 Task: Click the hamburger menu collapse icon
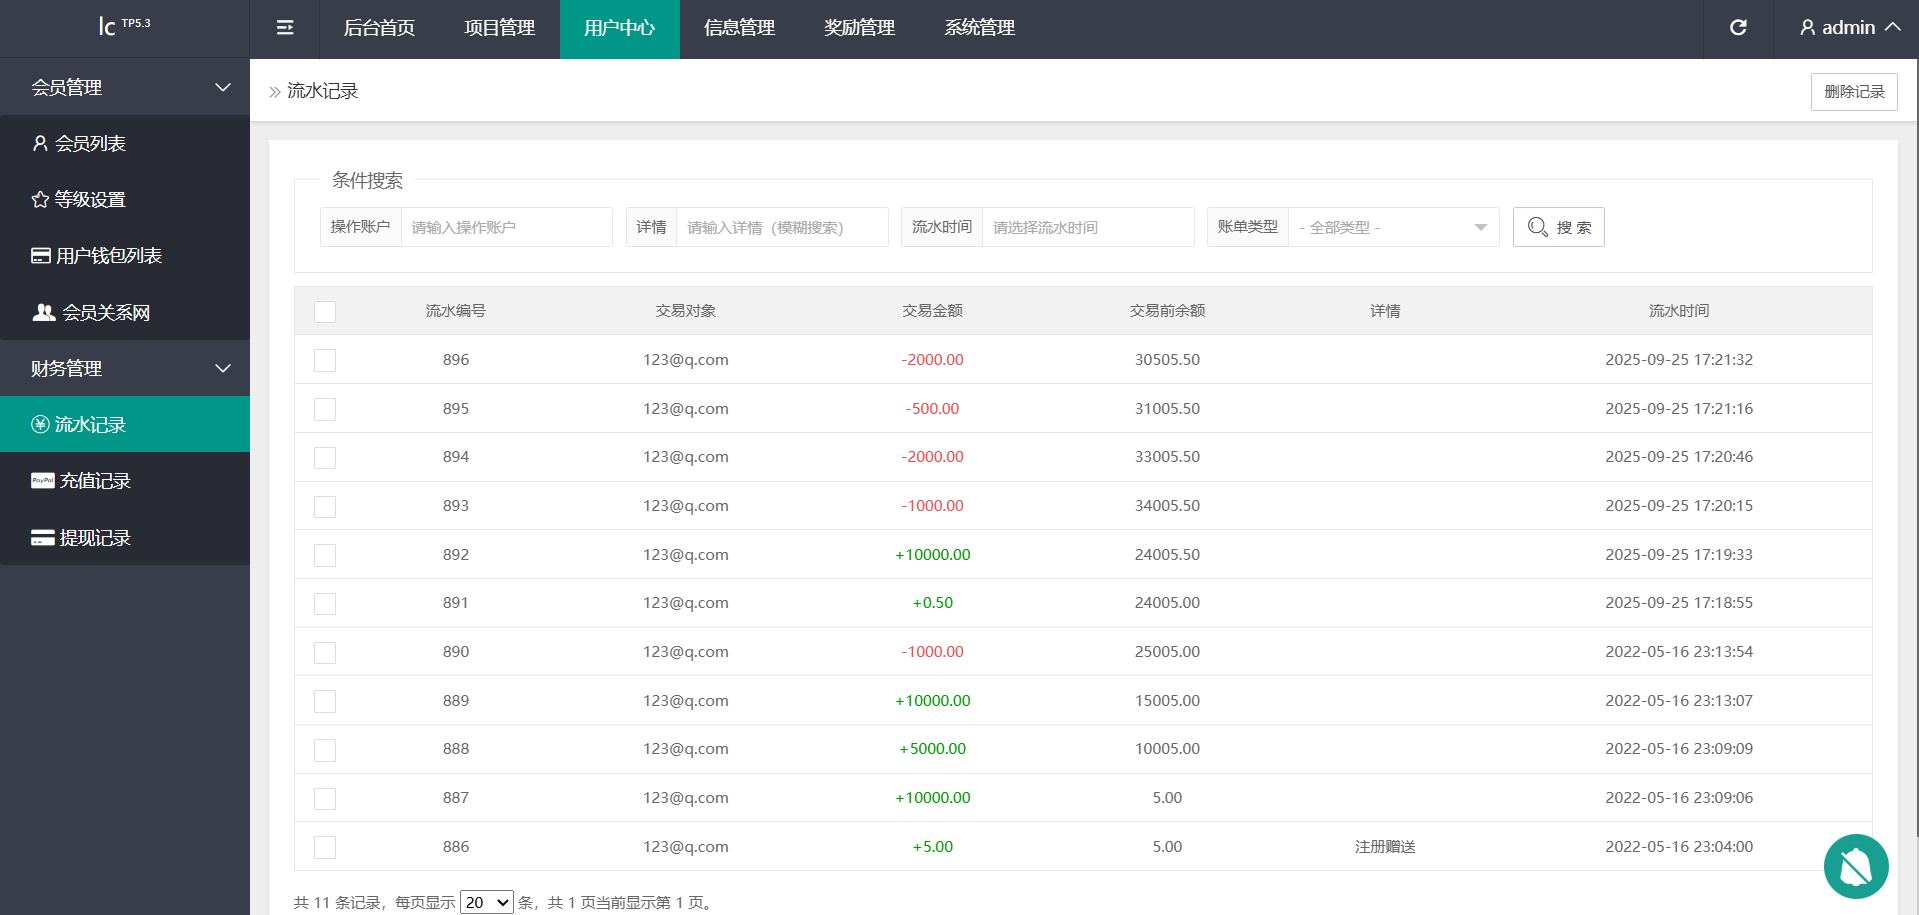(285, 28)
